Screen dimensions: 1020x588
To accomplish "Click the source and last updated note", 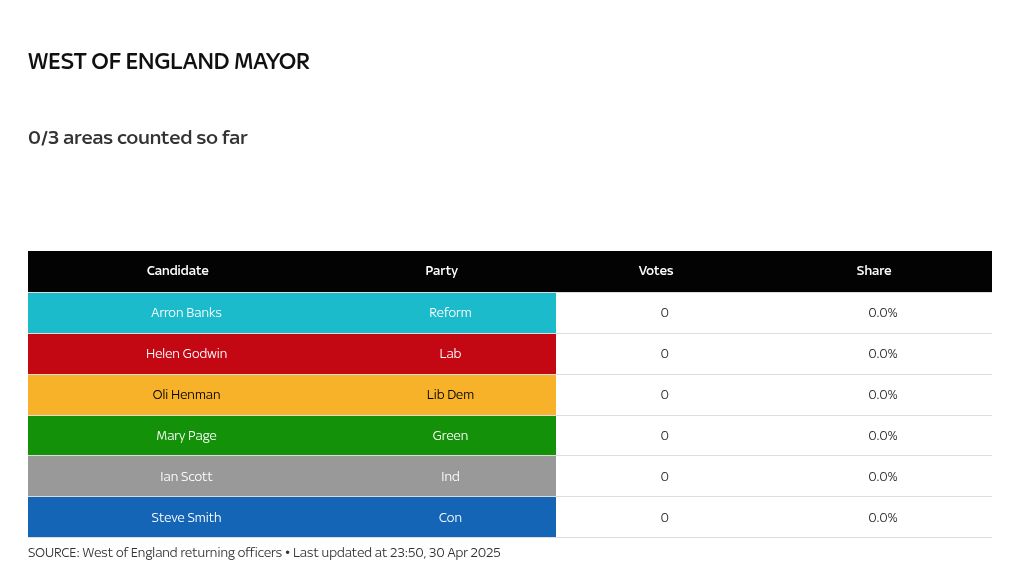I will point(264,553).
